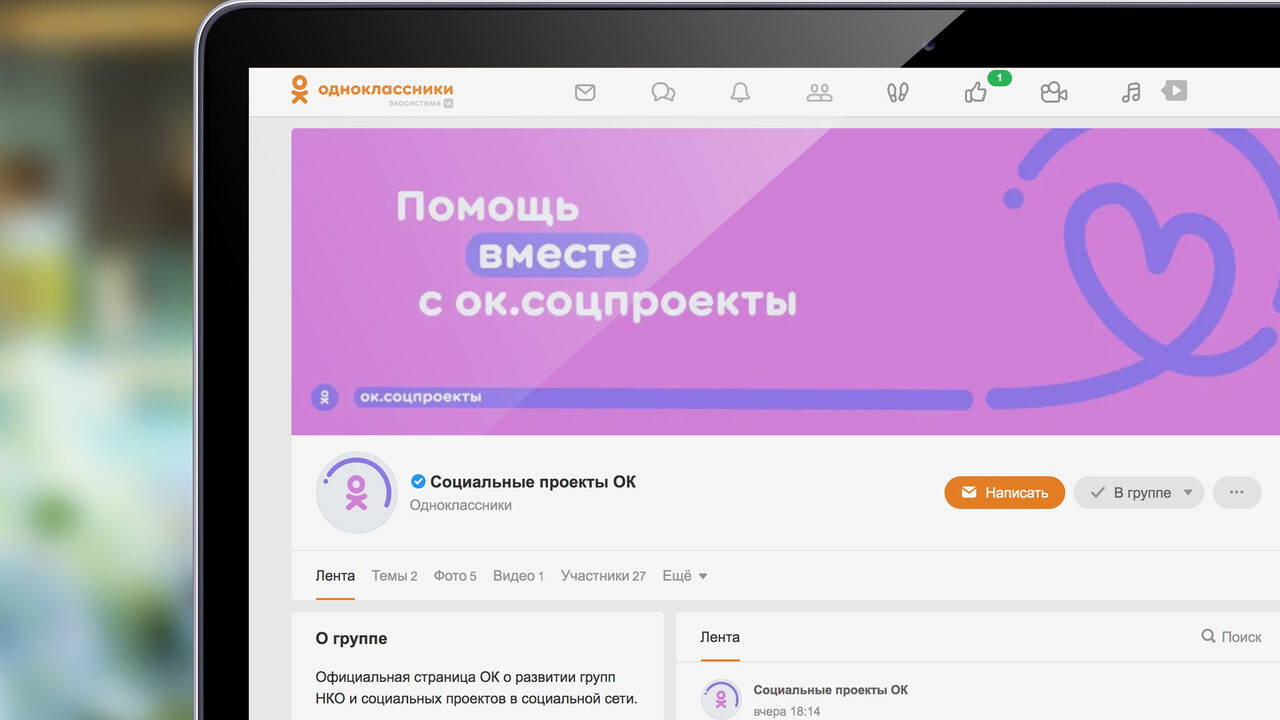
Task: Open the Темы 2 tab
Action: point(394,576)
